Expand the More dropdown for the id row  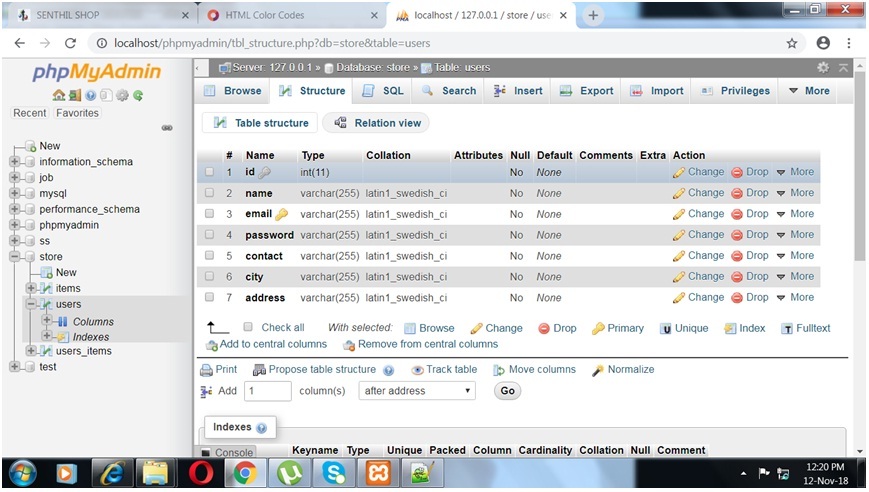[795, 172]
